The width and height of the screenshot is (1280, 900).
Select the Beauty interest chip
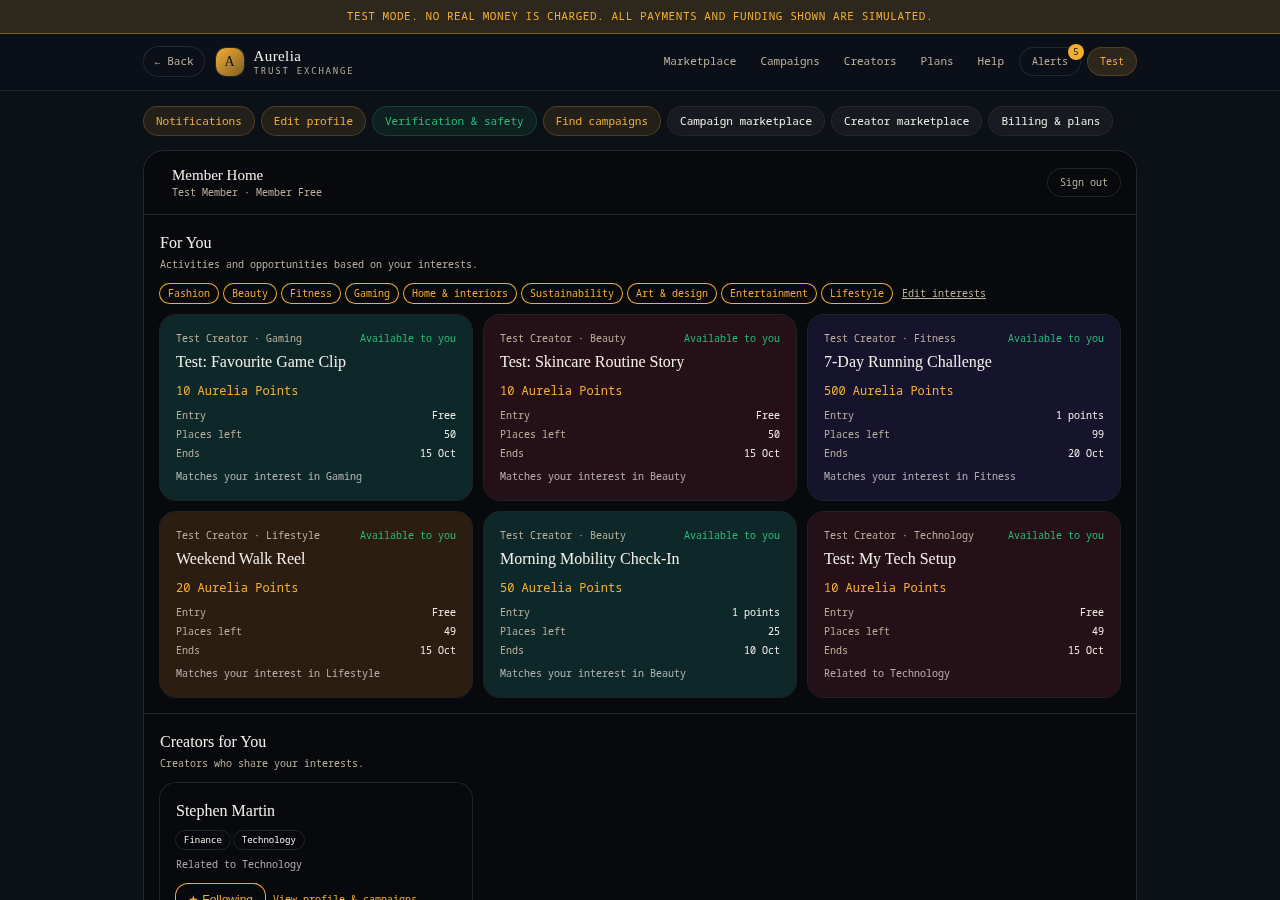coord(250,293)
